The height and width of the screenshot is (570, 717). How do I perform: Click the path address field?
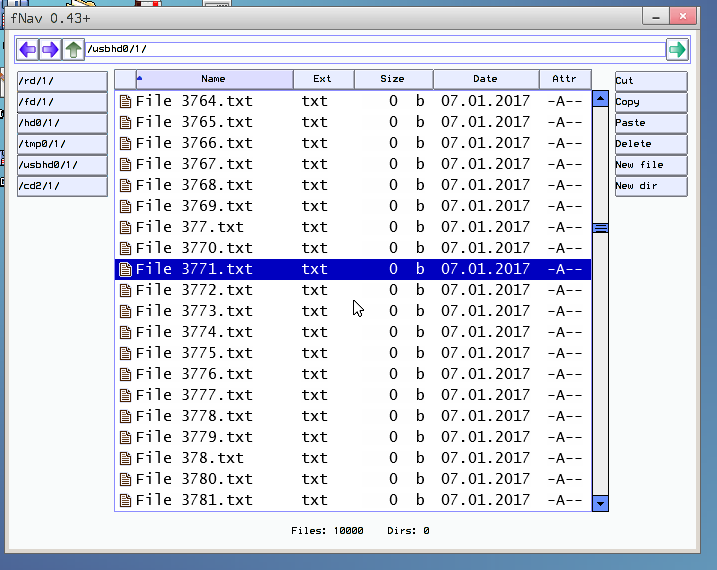(375, 49)
